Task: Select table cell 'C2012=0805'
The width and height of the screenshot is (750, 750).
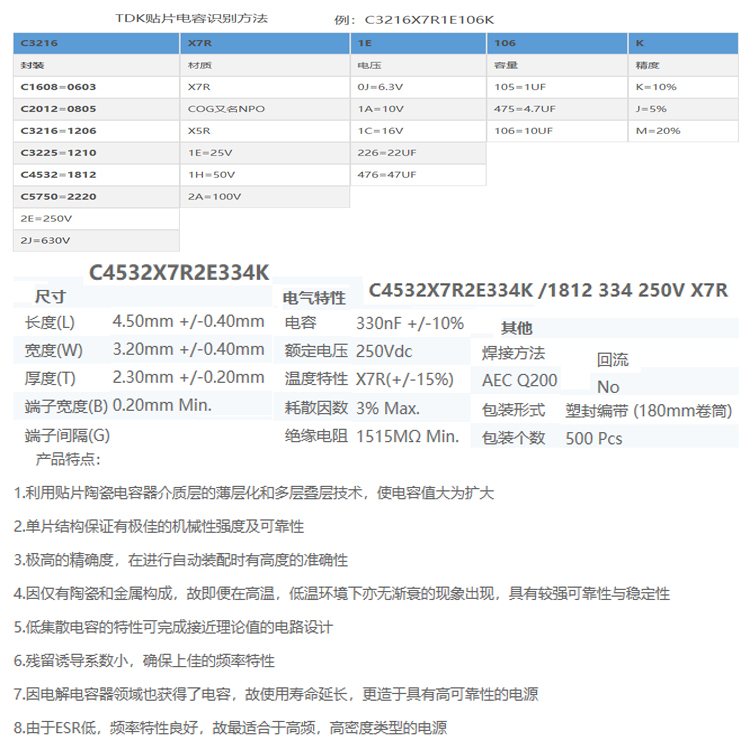Action: coord(96,109)
